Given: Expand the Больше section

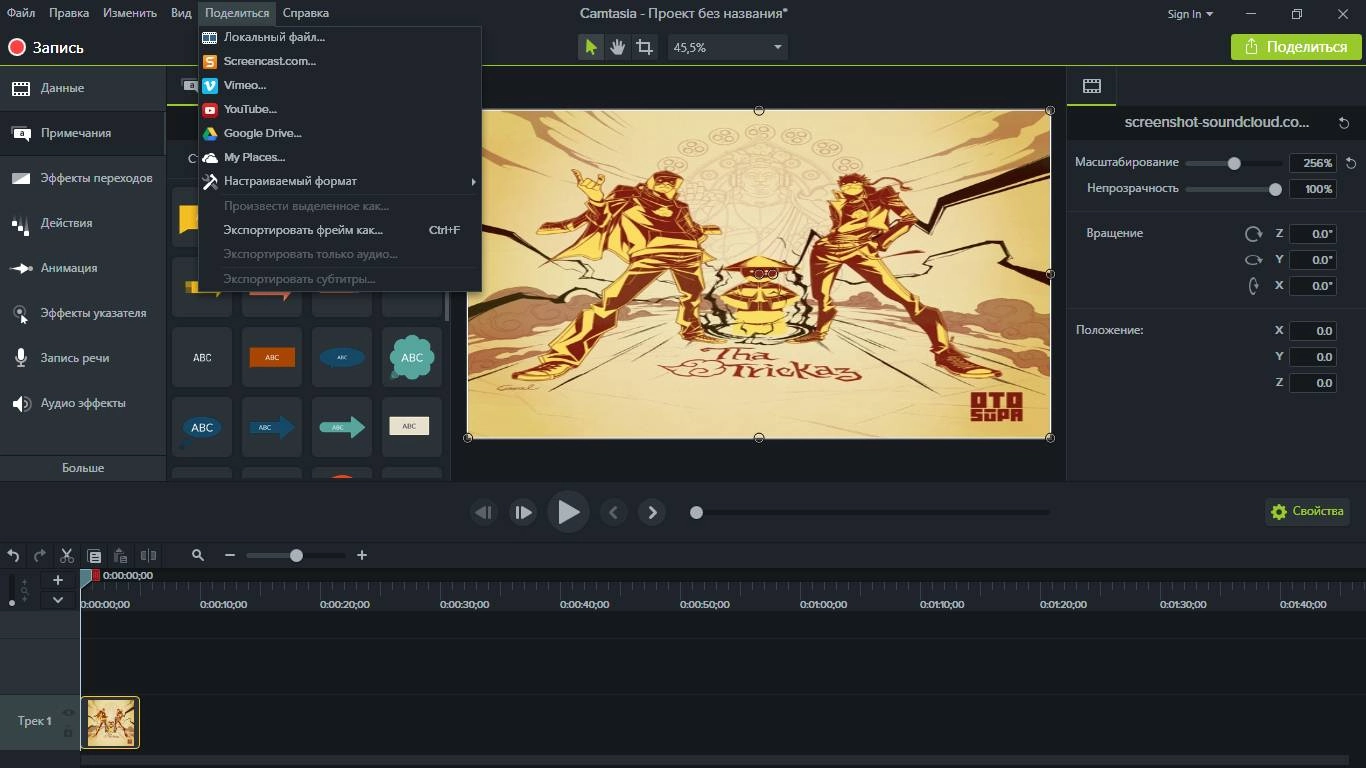Looking at the screenshot, I should pos(83,468).
